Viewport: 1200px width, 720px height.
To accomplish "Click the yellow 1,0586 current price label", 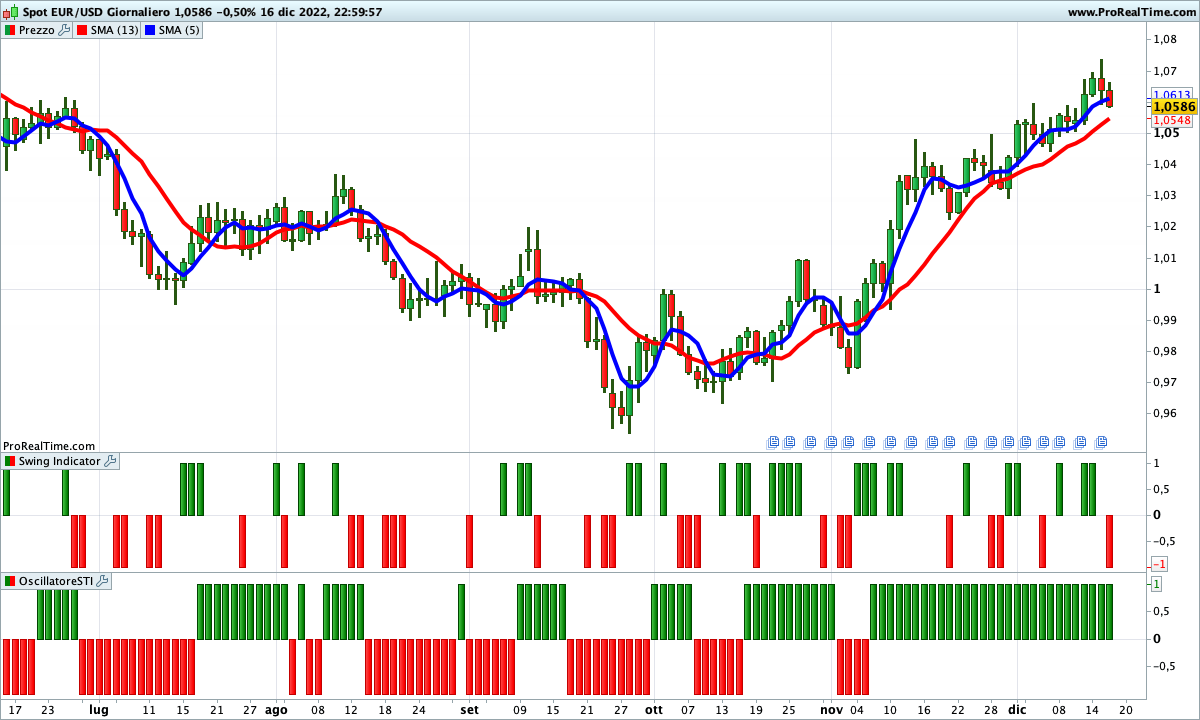I will [x=1173, y=106].
